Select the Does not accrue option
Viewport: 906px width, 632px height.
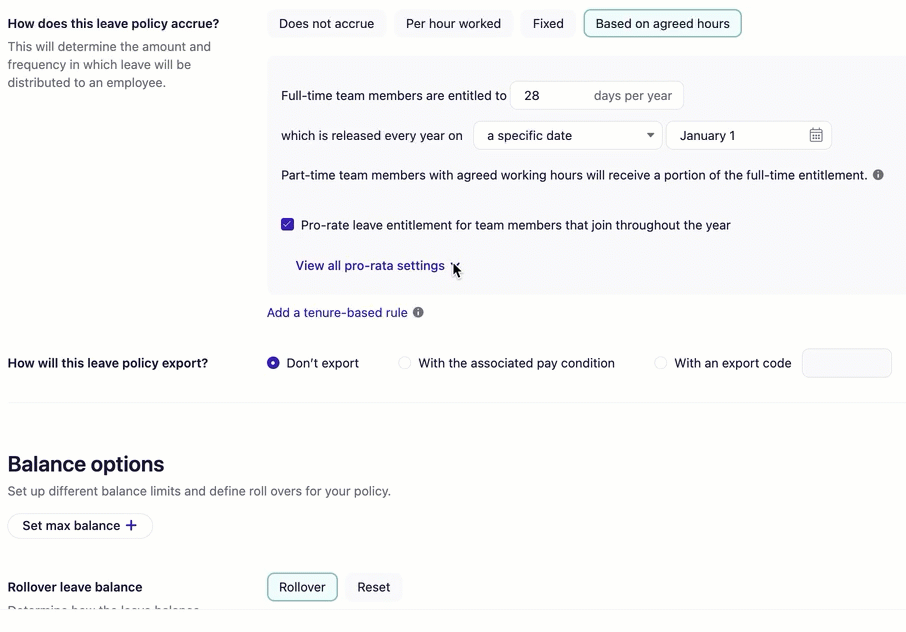(326, 24)
